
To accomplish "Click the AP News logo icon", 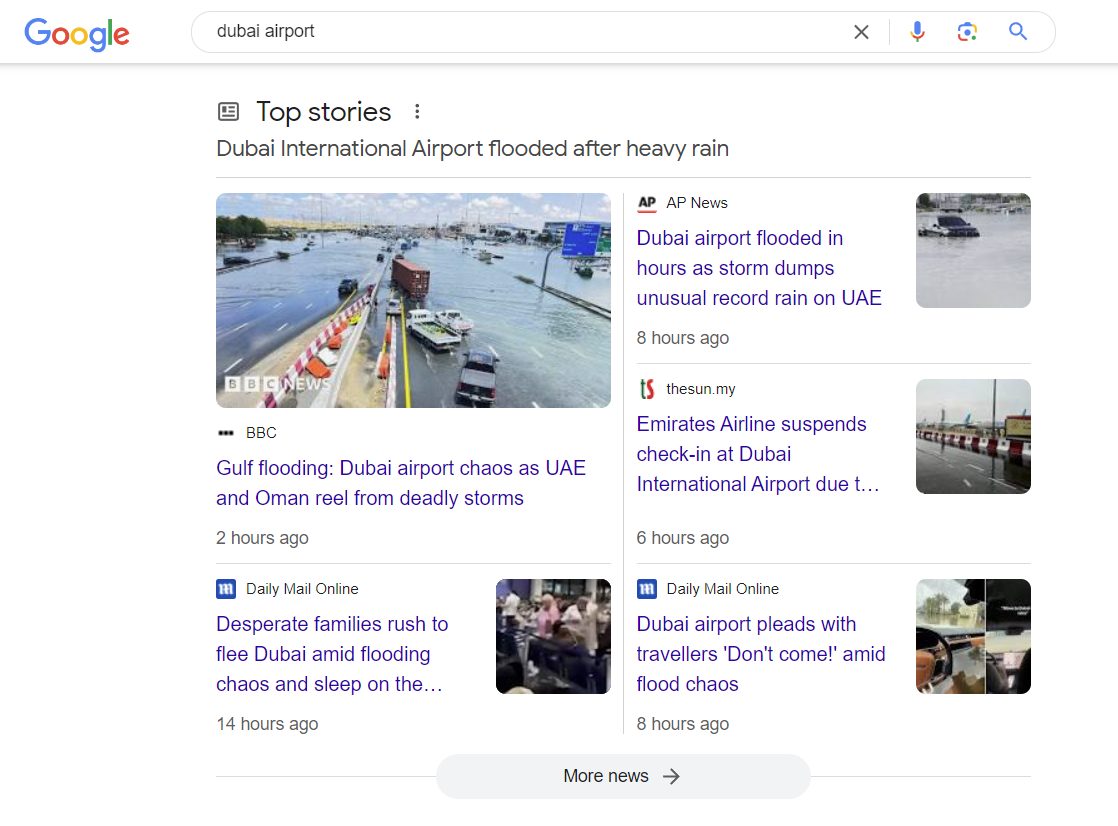I will point(647,203).
